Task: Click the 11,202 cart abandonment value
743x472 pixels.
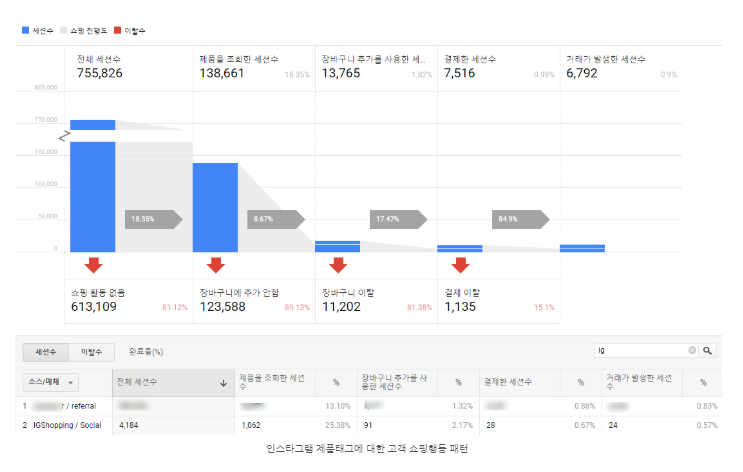Action: [342, 307]
